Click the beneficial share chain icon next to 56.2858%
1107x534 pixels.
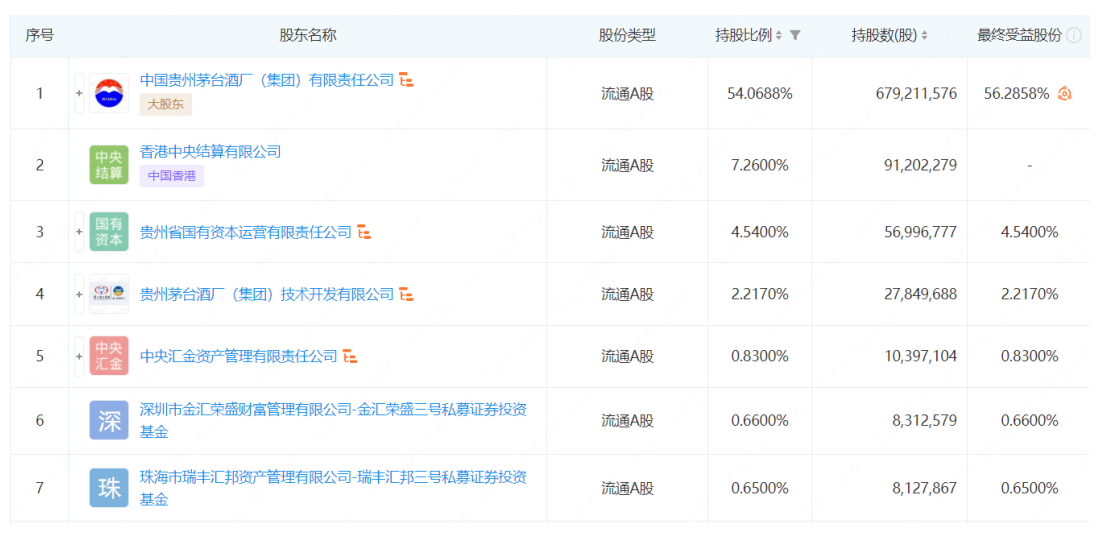click(1065, 93)
